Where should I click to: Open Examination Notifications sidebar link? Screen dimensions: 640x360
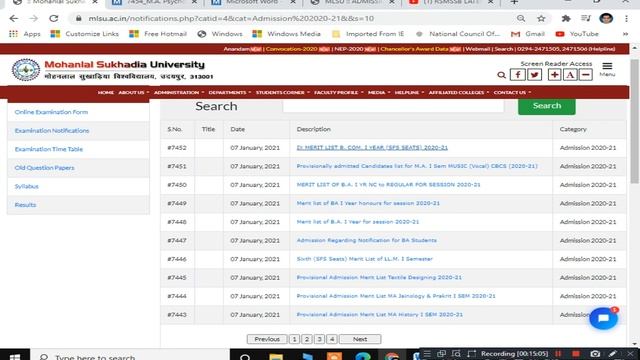[x=52, y=131]
